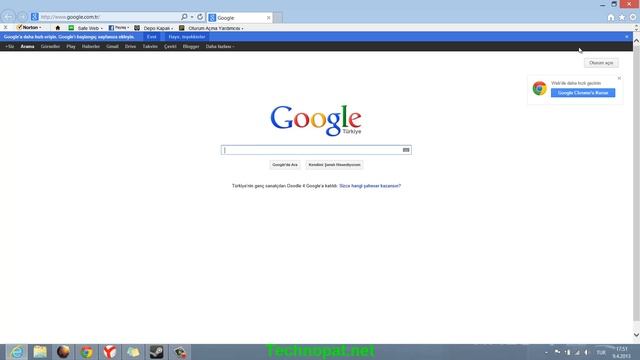Image resolution: width=640 pixels, height=360 pixels.
Task: Click the google.com.tr address field
Action: [108, 17]
